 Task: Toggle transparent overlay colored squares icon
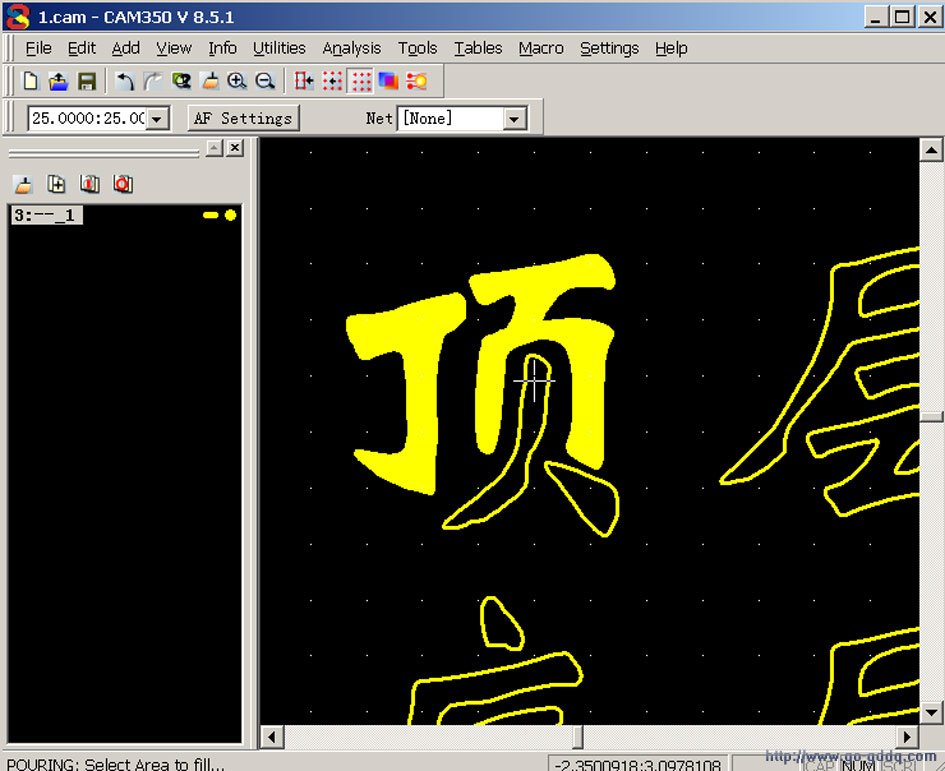click(x=388, y=81)
